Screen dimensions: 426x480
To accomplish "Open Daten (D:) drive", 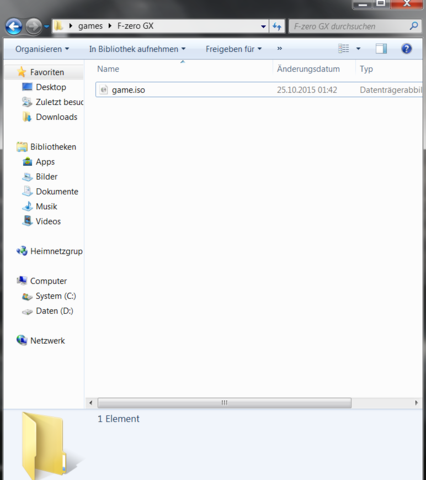I will 54,311.
